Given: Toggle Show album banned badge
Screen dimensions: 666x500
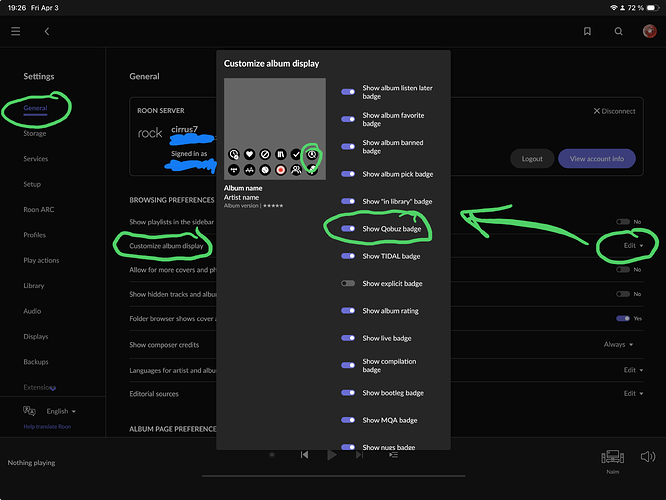Looking at the screenshot, I should click(x=348, y=147).
